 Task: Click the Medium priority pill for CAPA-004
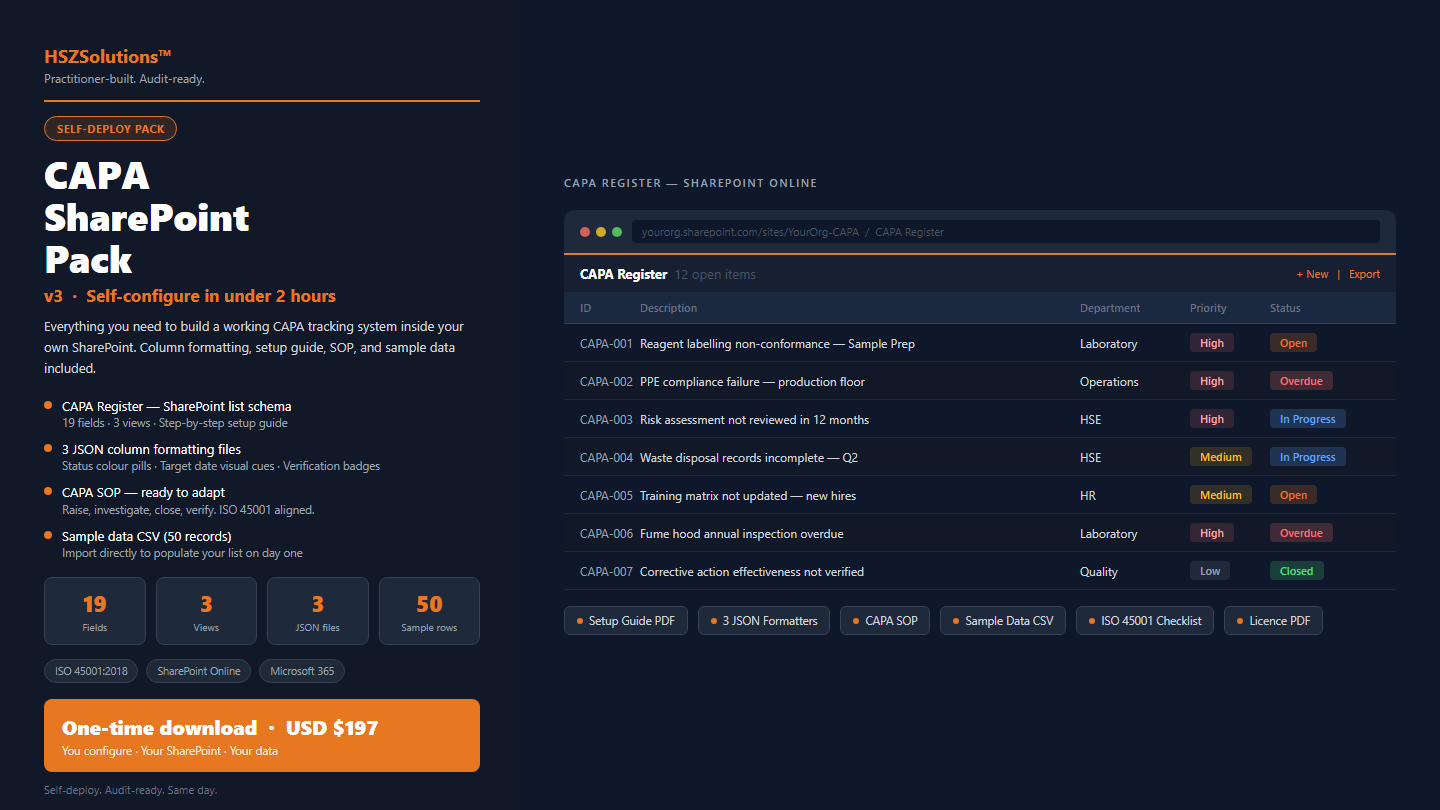click(x=1221, y=457)
